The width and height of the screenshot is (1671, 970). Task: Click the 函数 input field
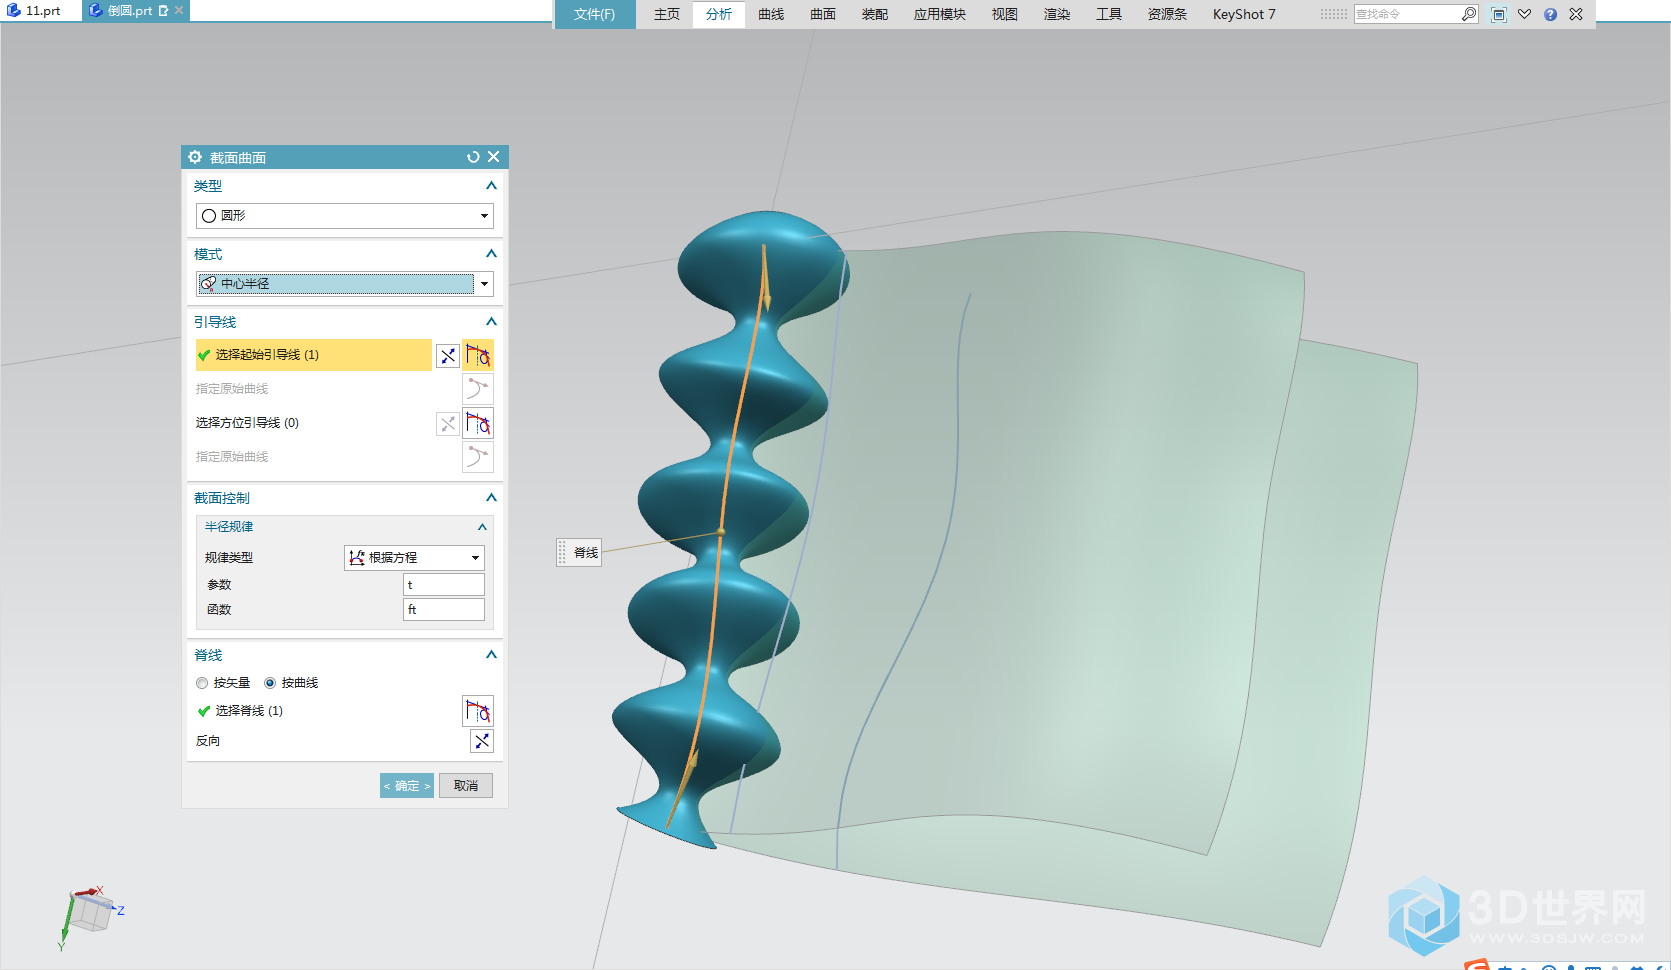coord(444,610)
